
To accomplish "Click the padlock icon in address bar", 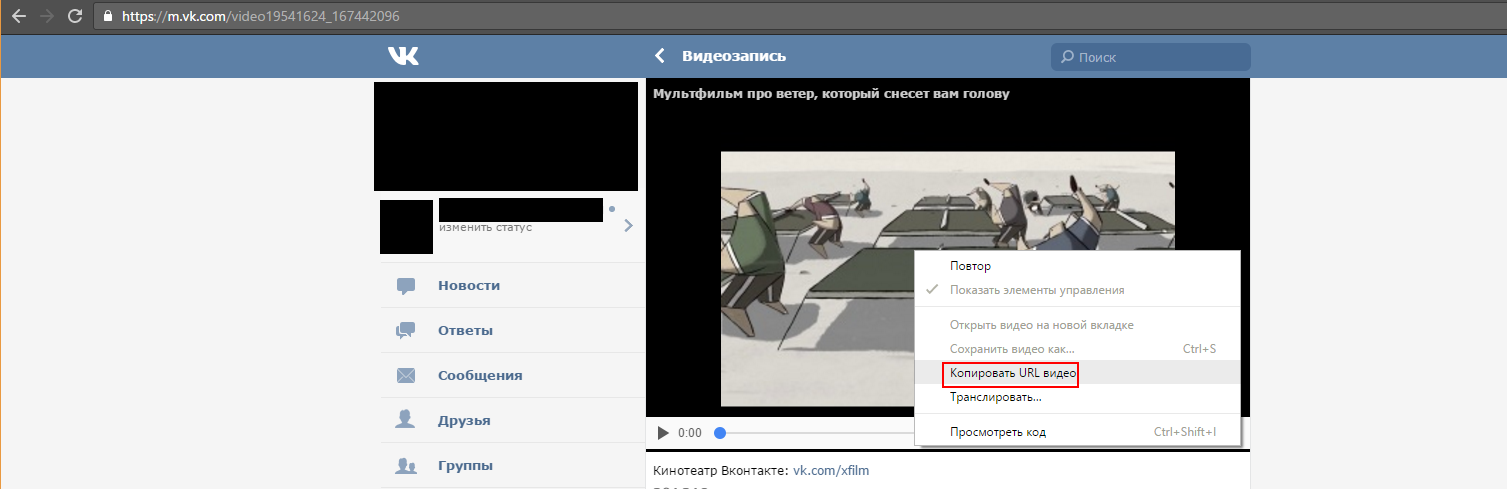I will [110, 17].
